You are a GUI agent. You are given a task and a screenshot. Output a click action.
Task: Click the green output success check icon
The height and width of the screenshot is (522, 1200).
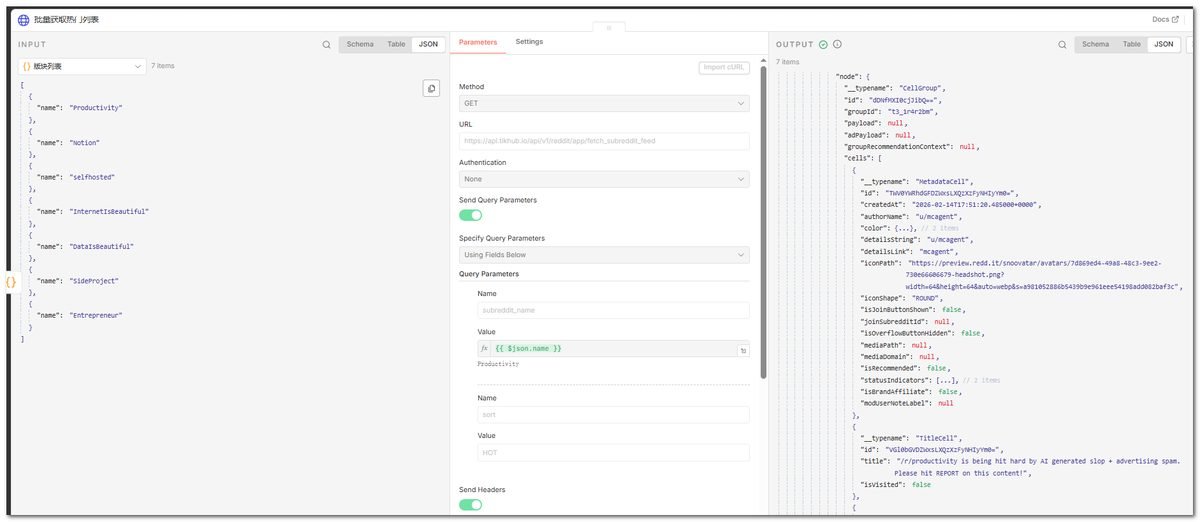pyautogui.click(x=823, y=44)
